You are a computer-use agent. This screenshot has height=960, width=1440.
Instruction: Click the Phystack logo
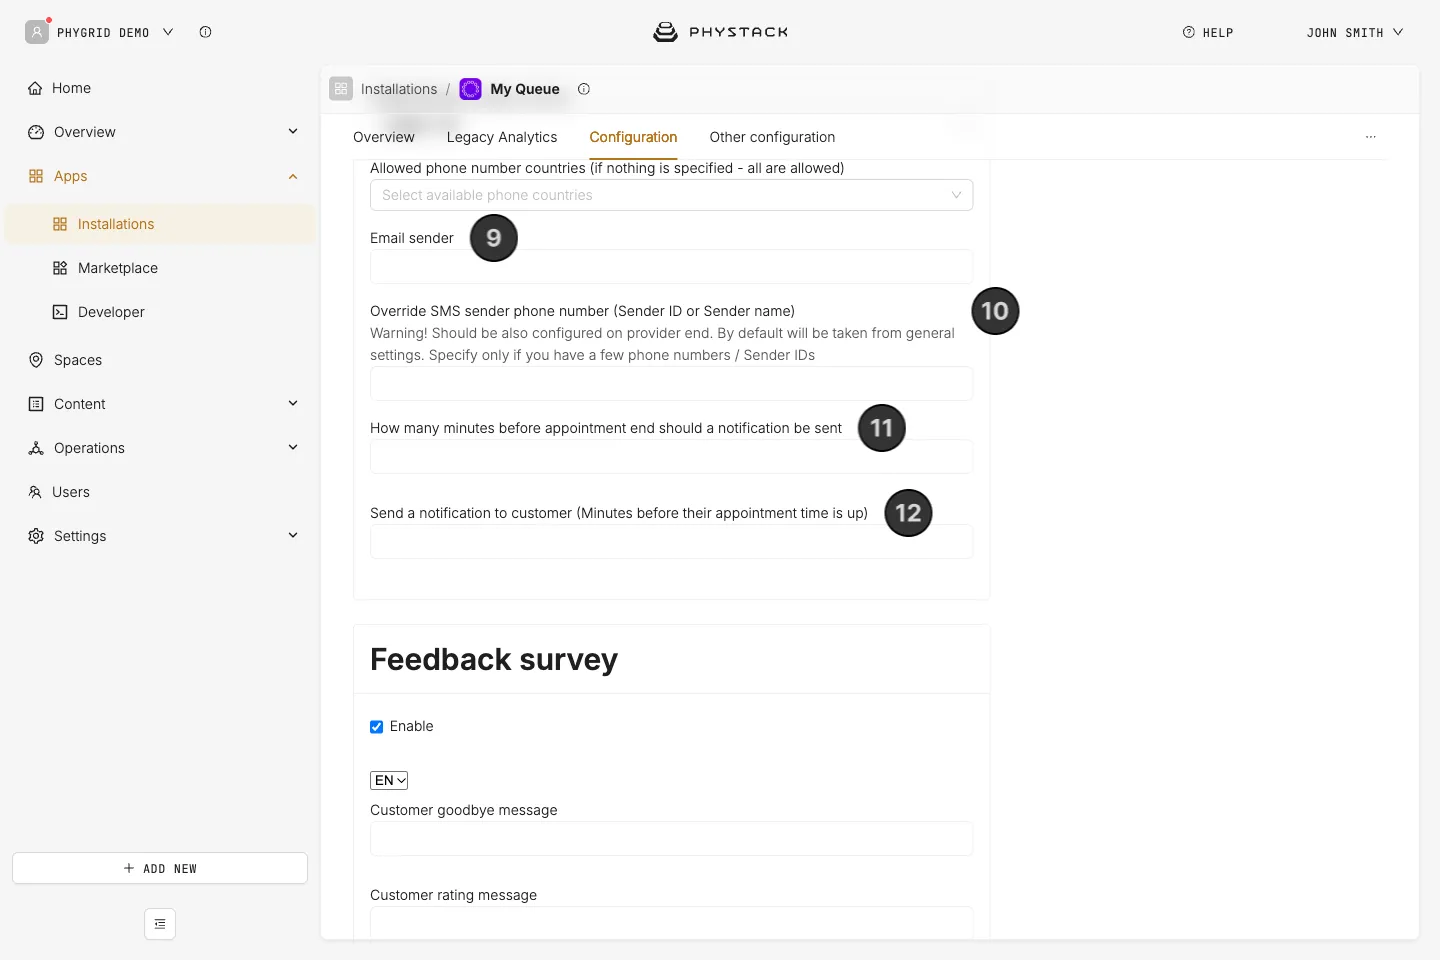[721, 32]
